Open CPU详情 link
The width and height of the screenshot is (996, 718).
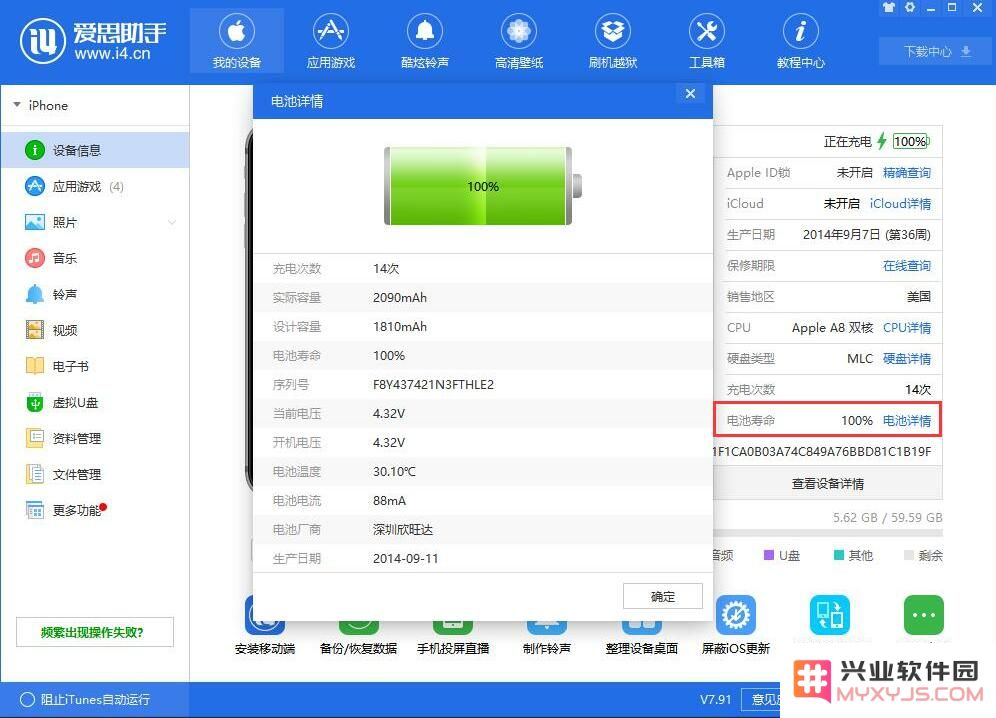906,328
